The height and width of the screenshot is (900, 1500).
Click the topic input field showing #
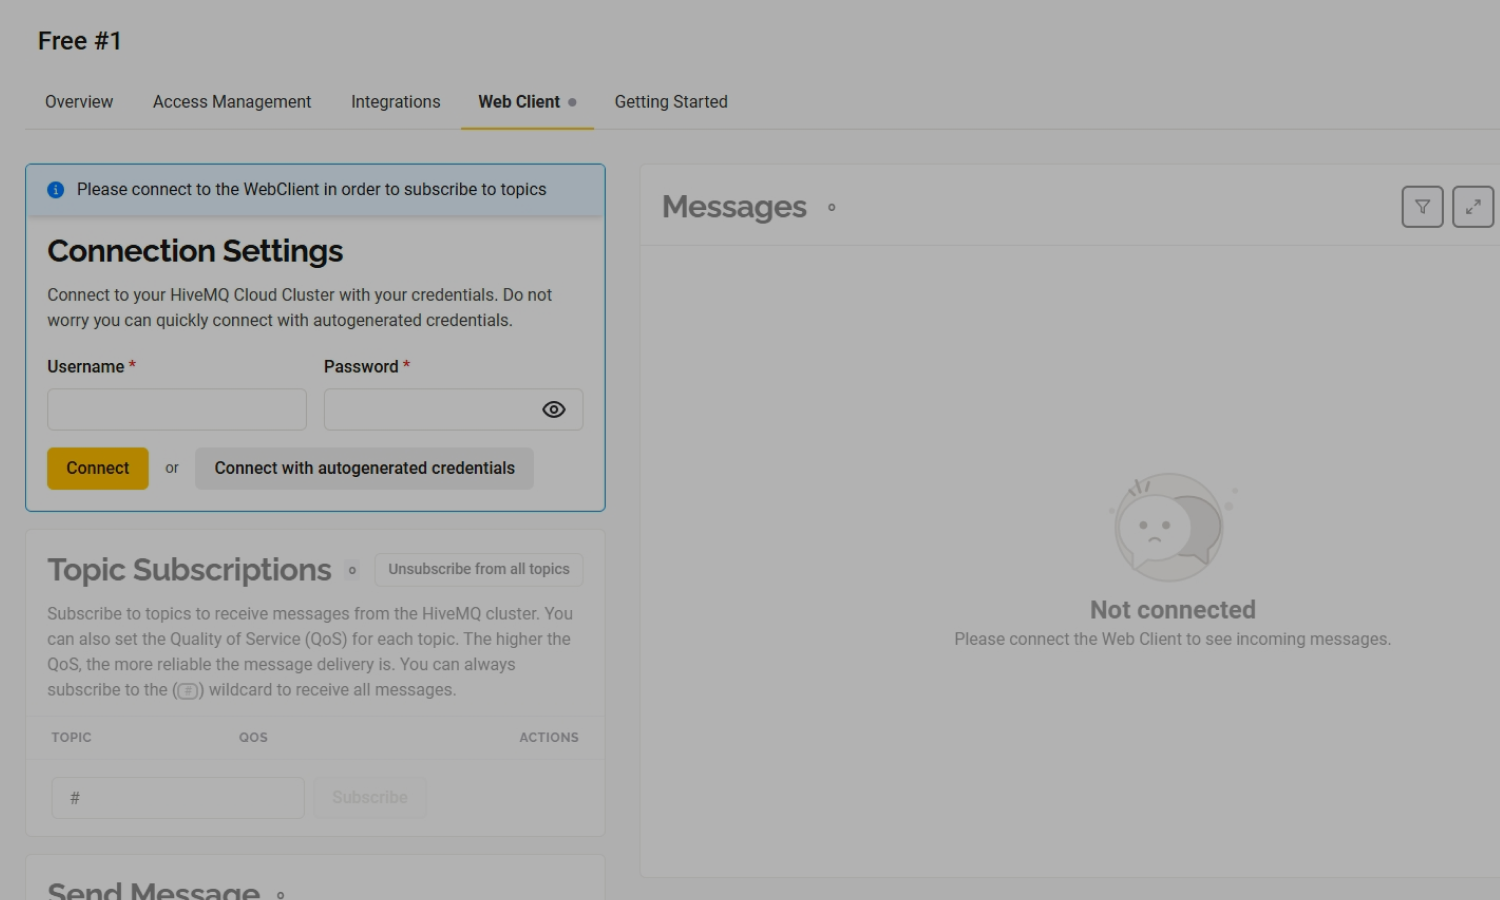coord(178,798)
